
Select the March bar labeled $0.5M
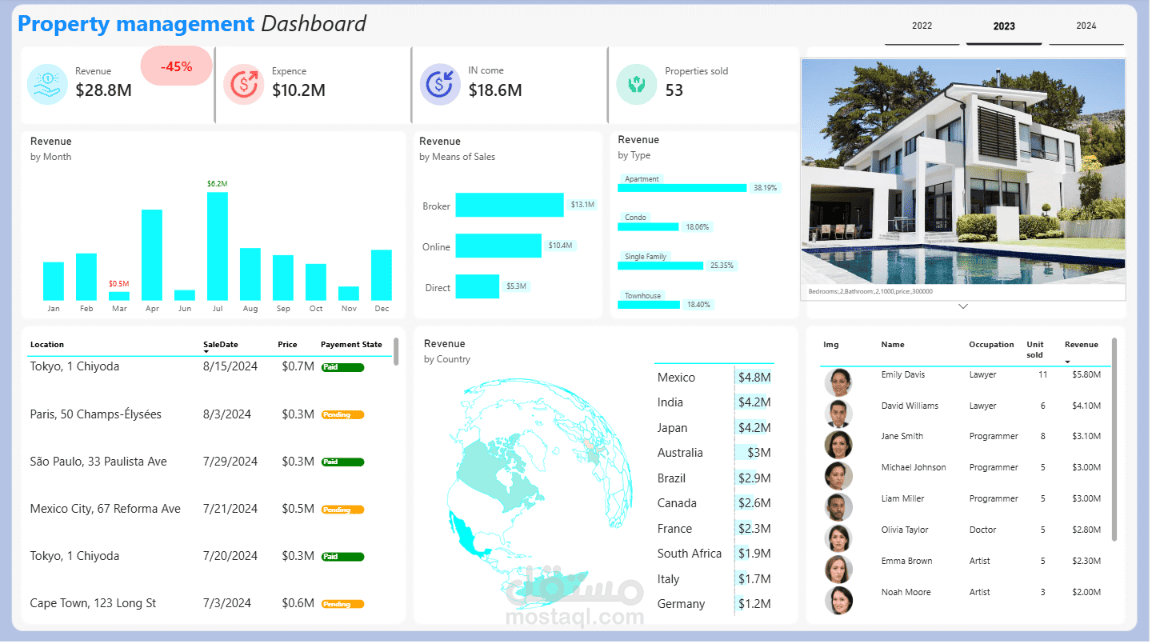click(119, 296)
